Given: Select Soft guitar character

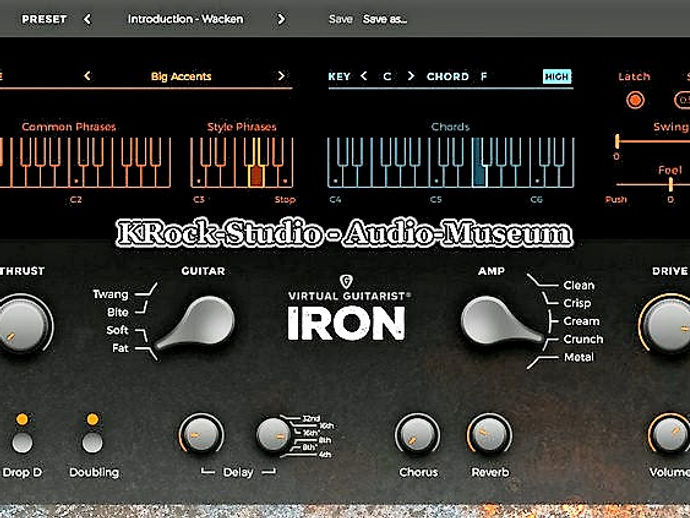Looking at the screenshot, I should click(x=117, y=330).
